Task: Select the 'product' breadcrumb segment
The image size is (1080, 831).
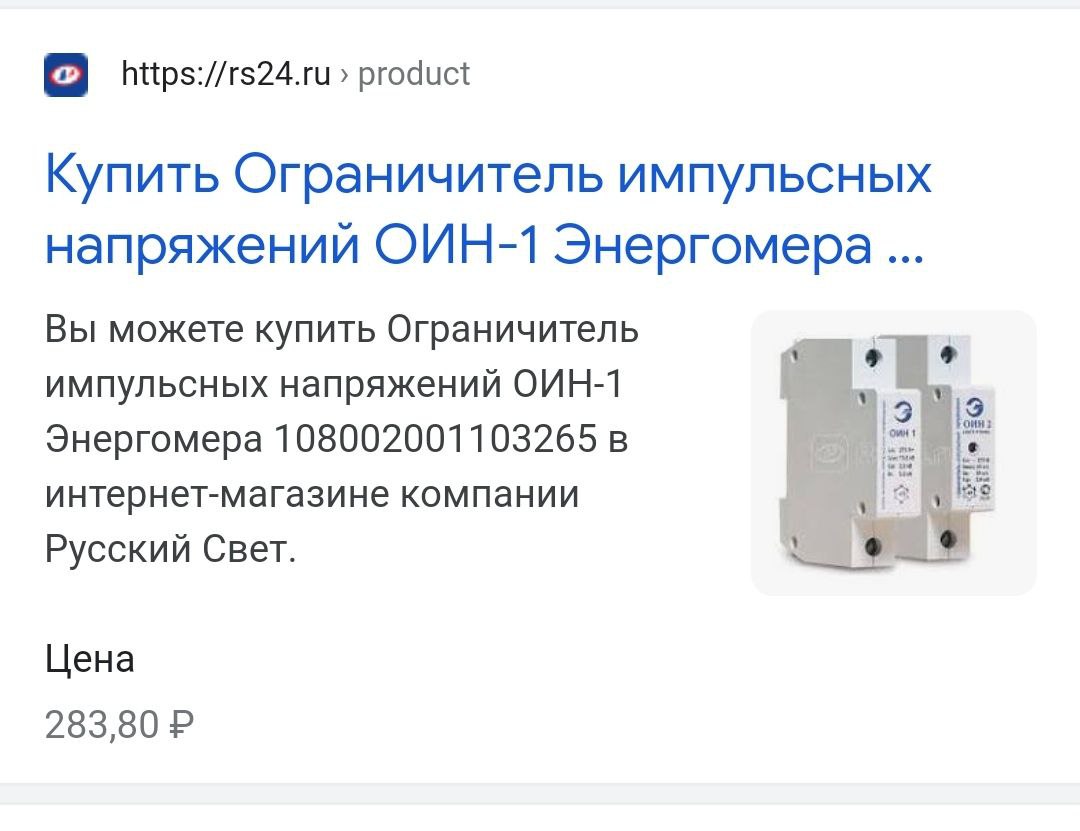Action: coord(414,74)
